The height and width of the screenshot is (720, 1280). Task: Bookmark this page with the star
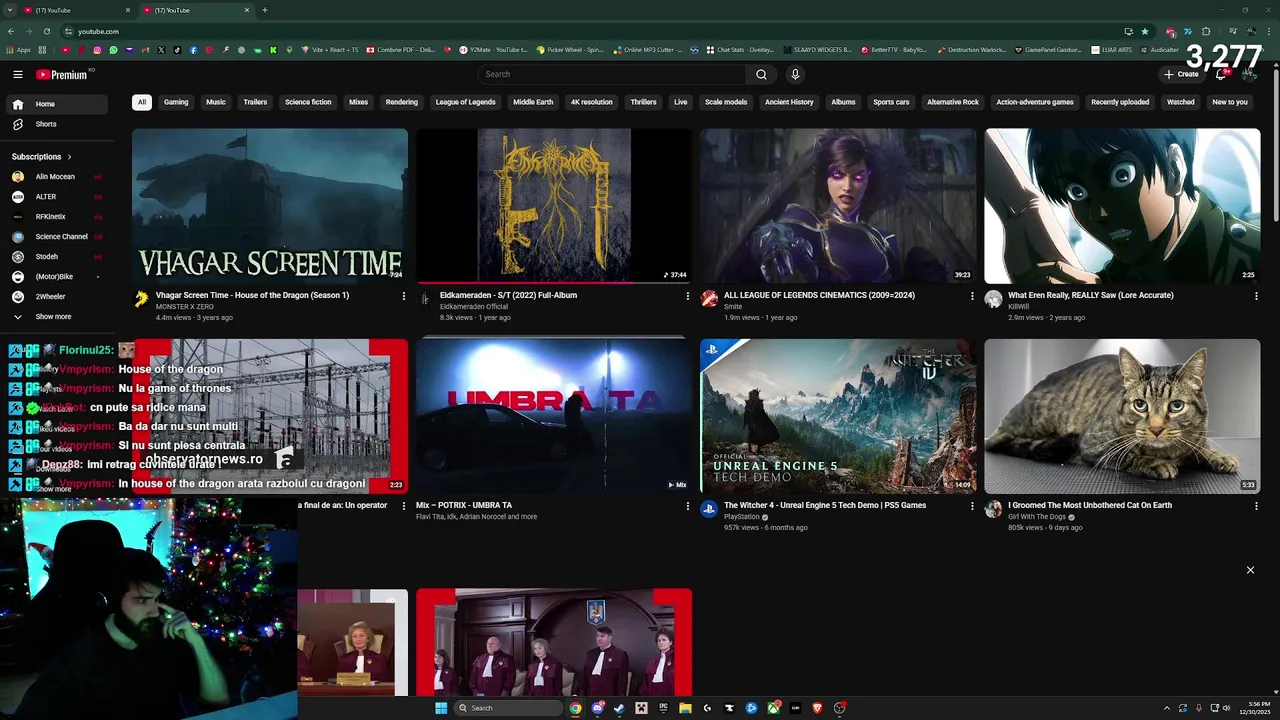(1145, 31)
